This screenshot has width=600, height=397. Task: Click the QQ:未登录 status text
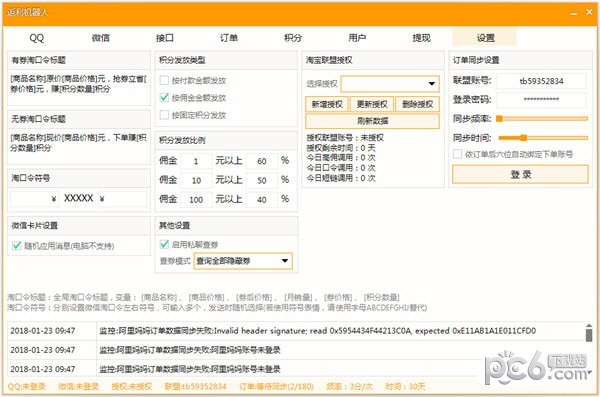26,387
